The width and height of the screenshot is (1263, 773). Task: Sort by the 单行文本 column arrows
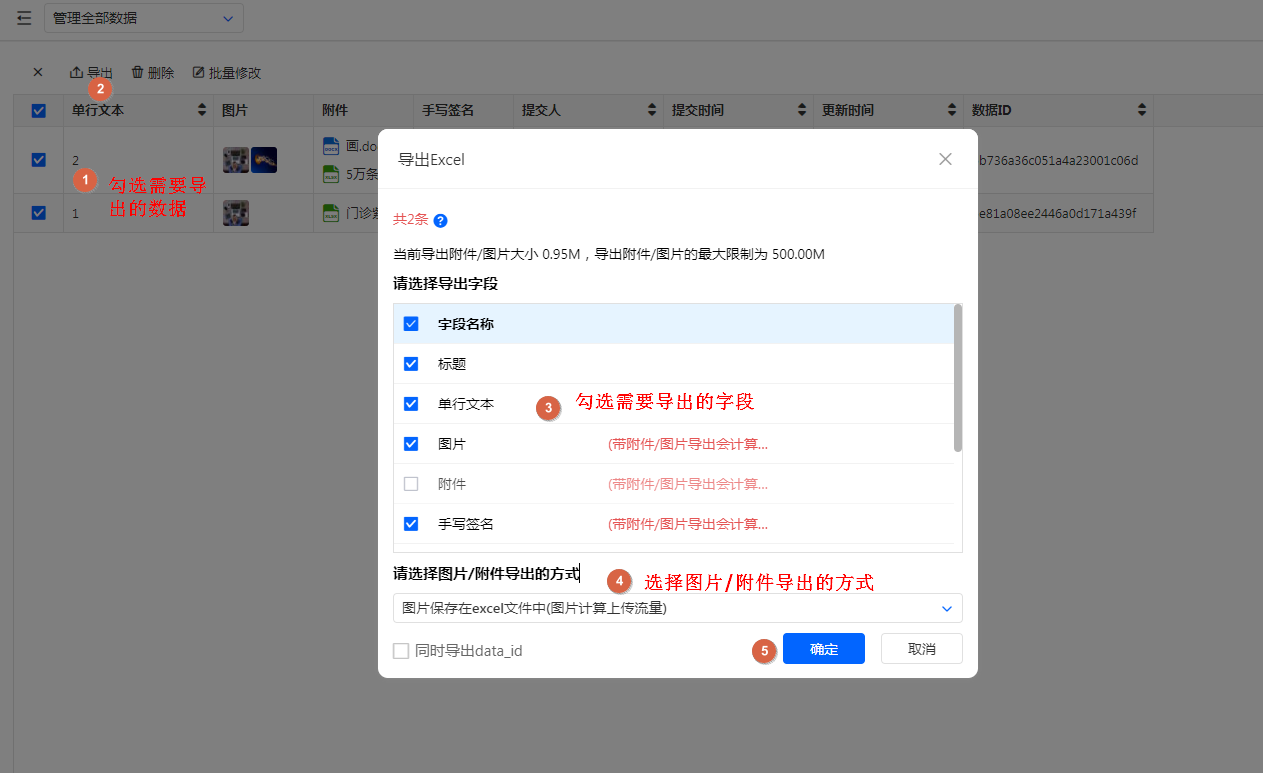pos(202,110)
